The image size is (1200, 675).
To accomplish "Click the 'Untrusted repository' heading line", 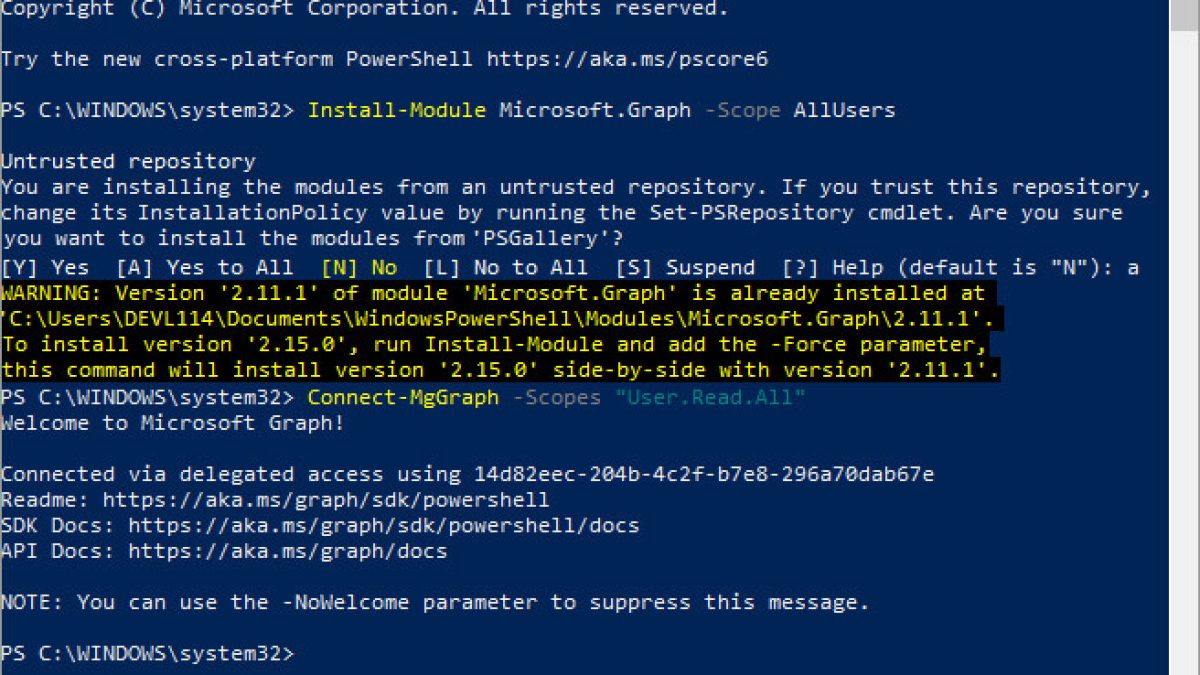I will pos(128,161).
